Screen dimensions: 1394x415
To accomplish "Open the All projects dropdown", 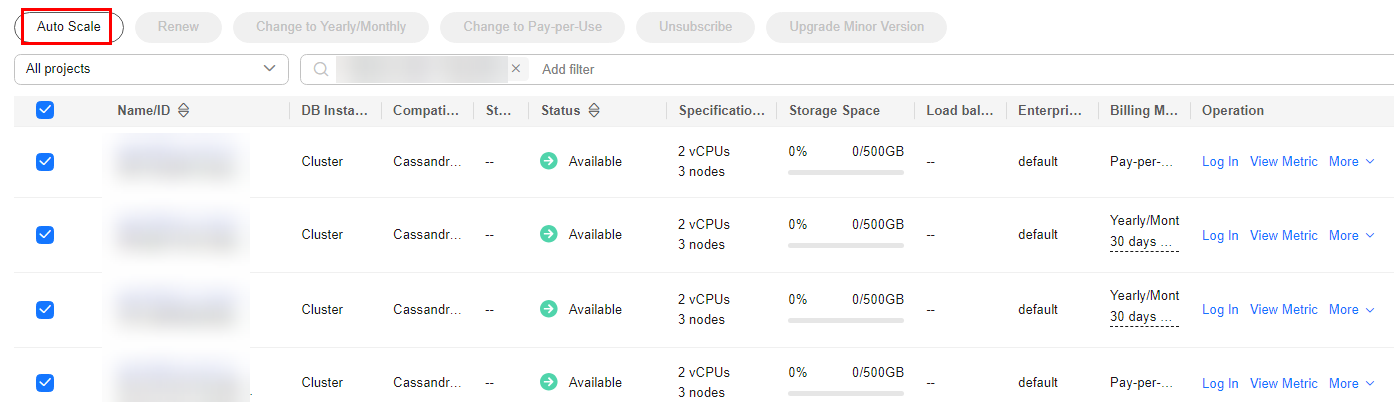I will 151,69.
